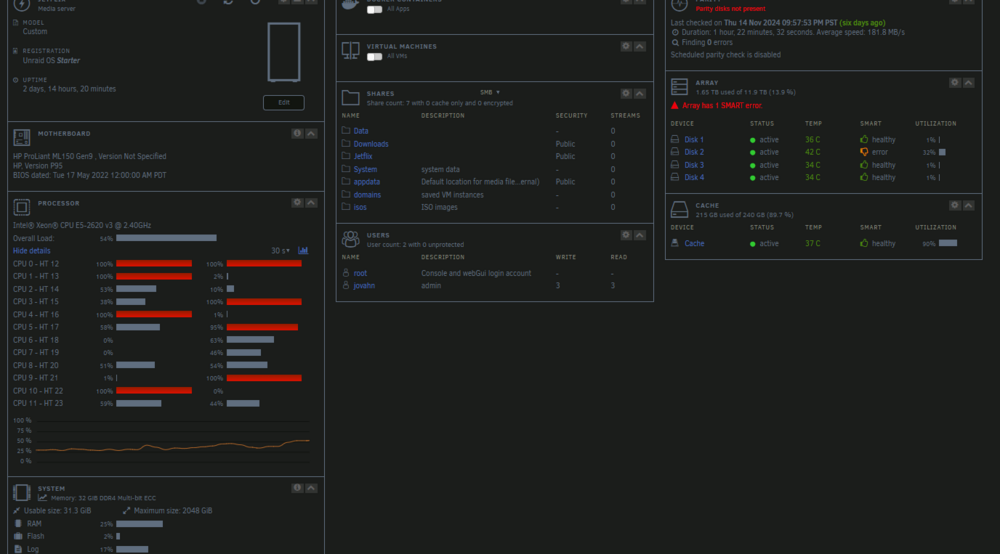Screen dimensions: 1000x554
Task: Click Disk 2 SMART error thumbs-down icon
Action: pyautogui.click(x=864, y=152)
